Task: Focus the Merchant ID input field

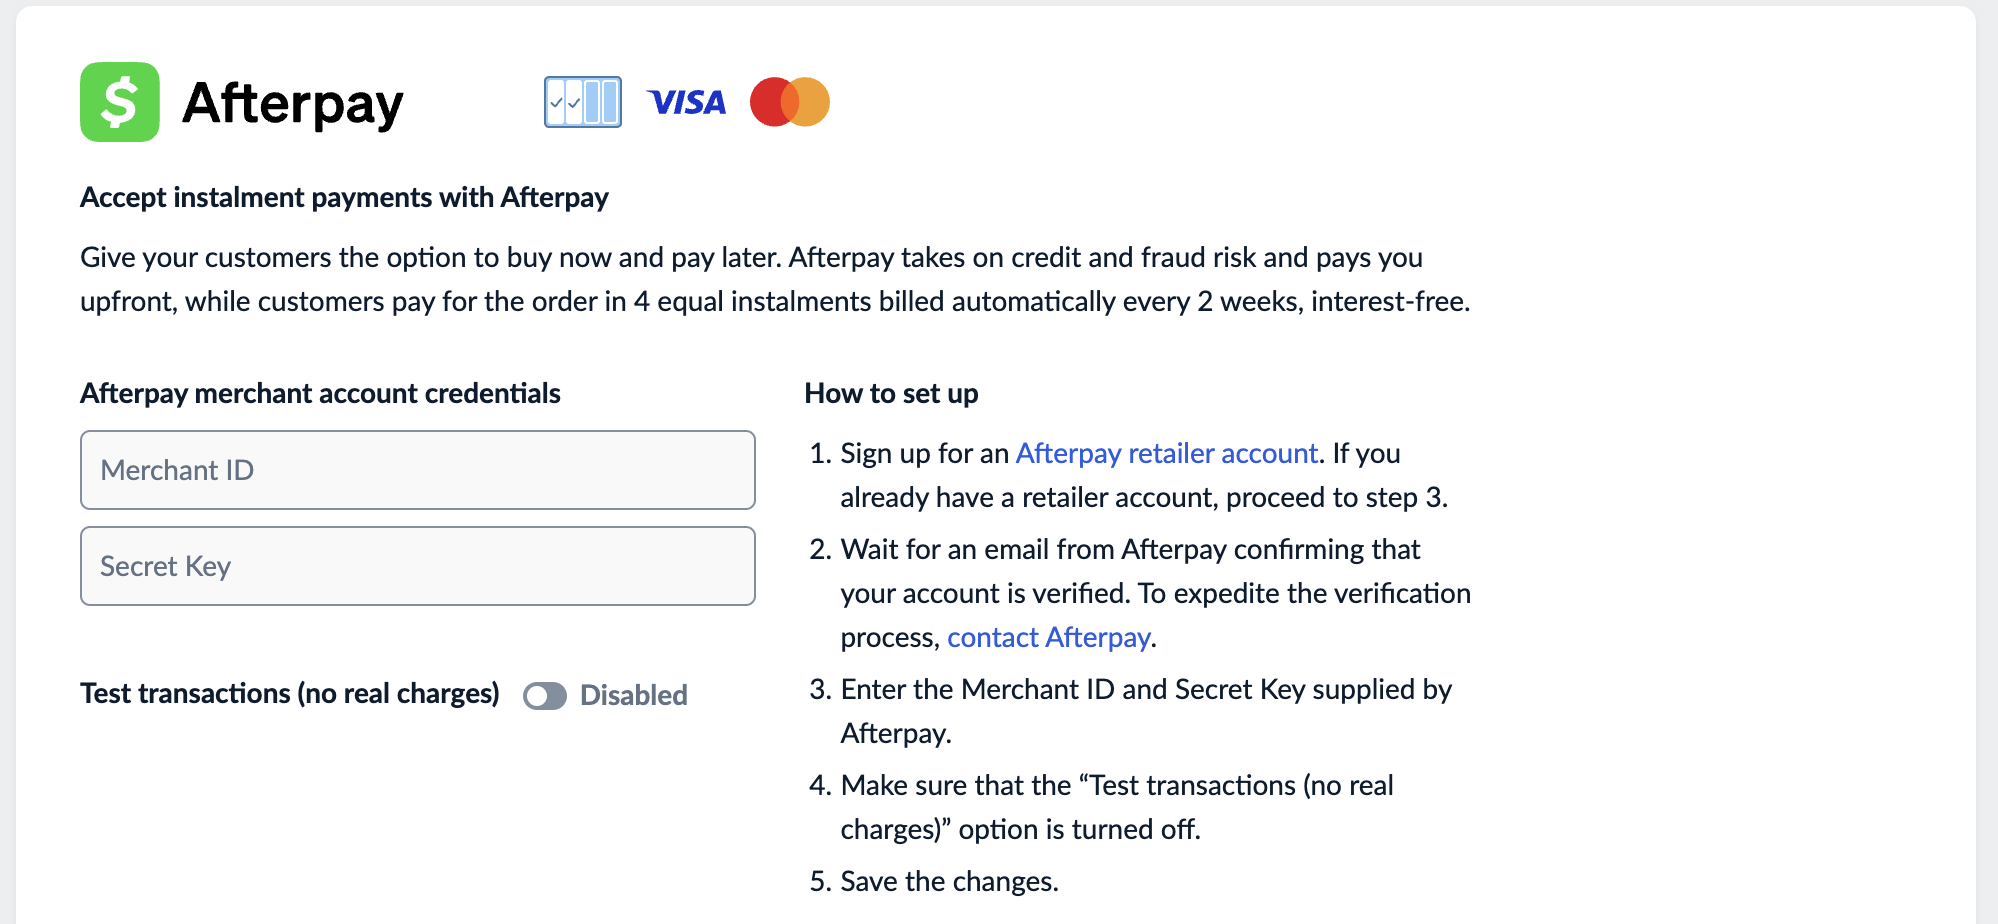Action: pos(418,470)
